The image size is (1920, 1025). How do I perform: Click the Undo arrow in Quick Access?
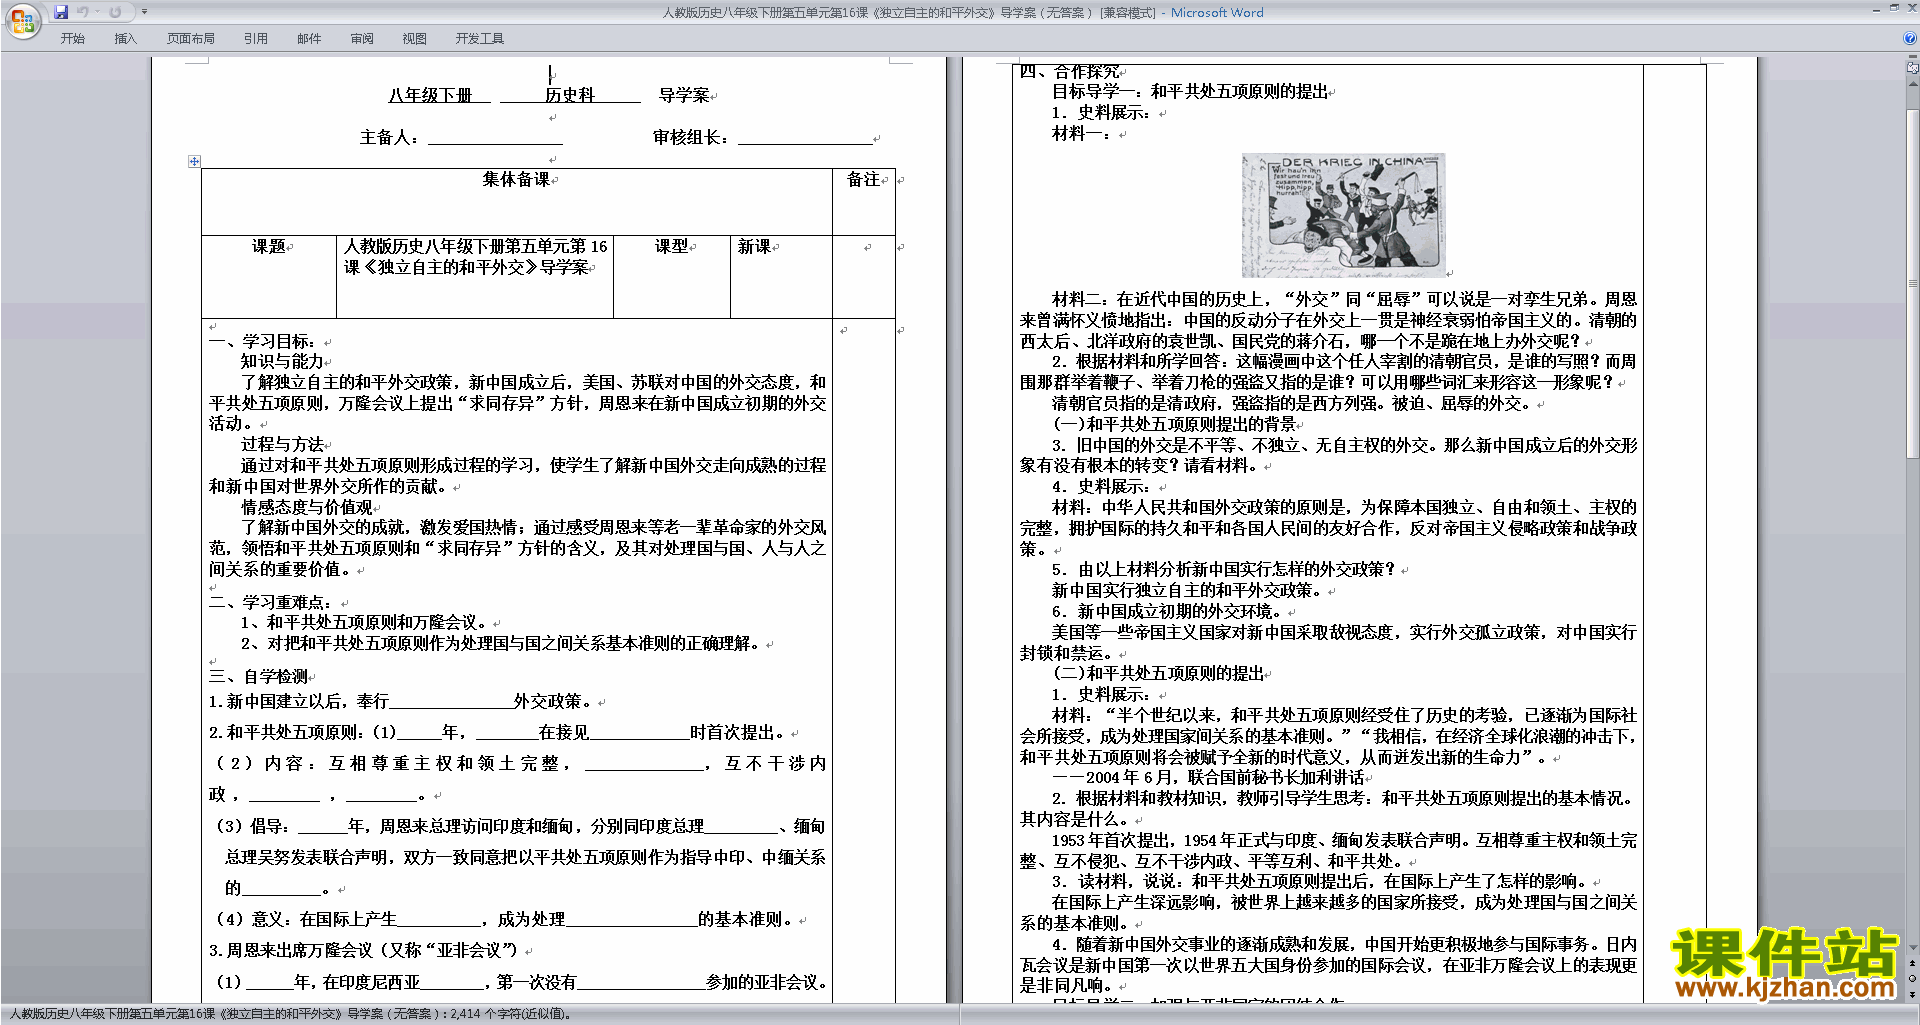83,12
